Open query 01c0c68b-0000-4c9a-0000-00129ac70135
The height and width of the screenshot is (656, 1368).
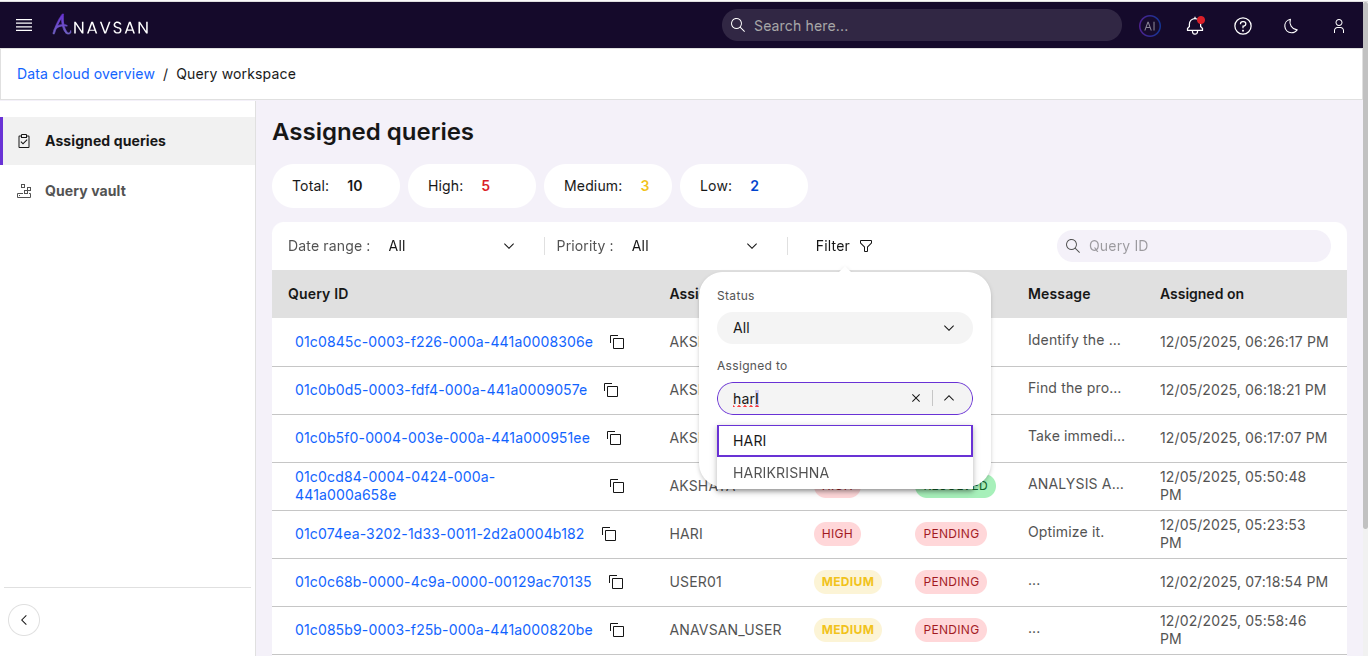443,582
